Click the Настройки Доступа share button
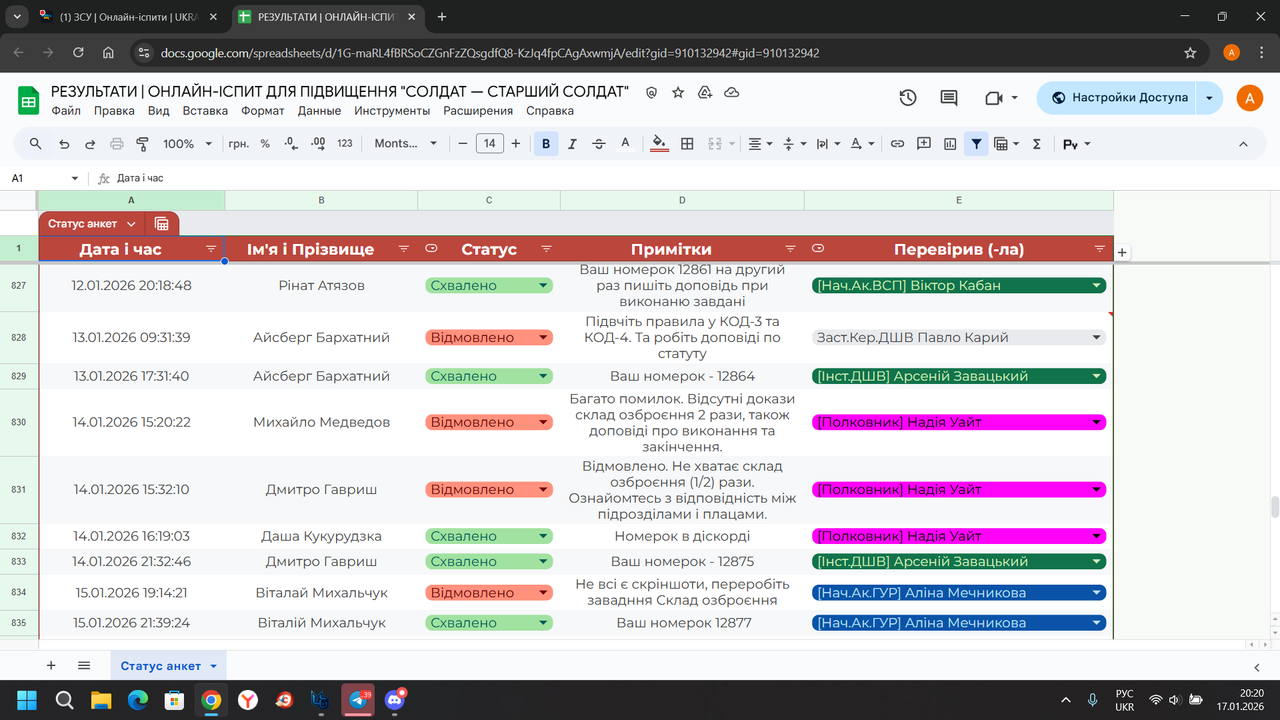Viewport: 1280px width, 720px height. (x=1118, y=98)
